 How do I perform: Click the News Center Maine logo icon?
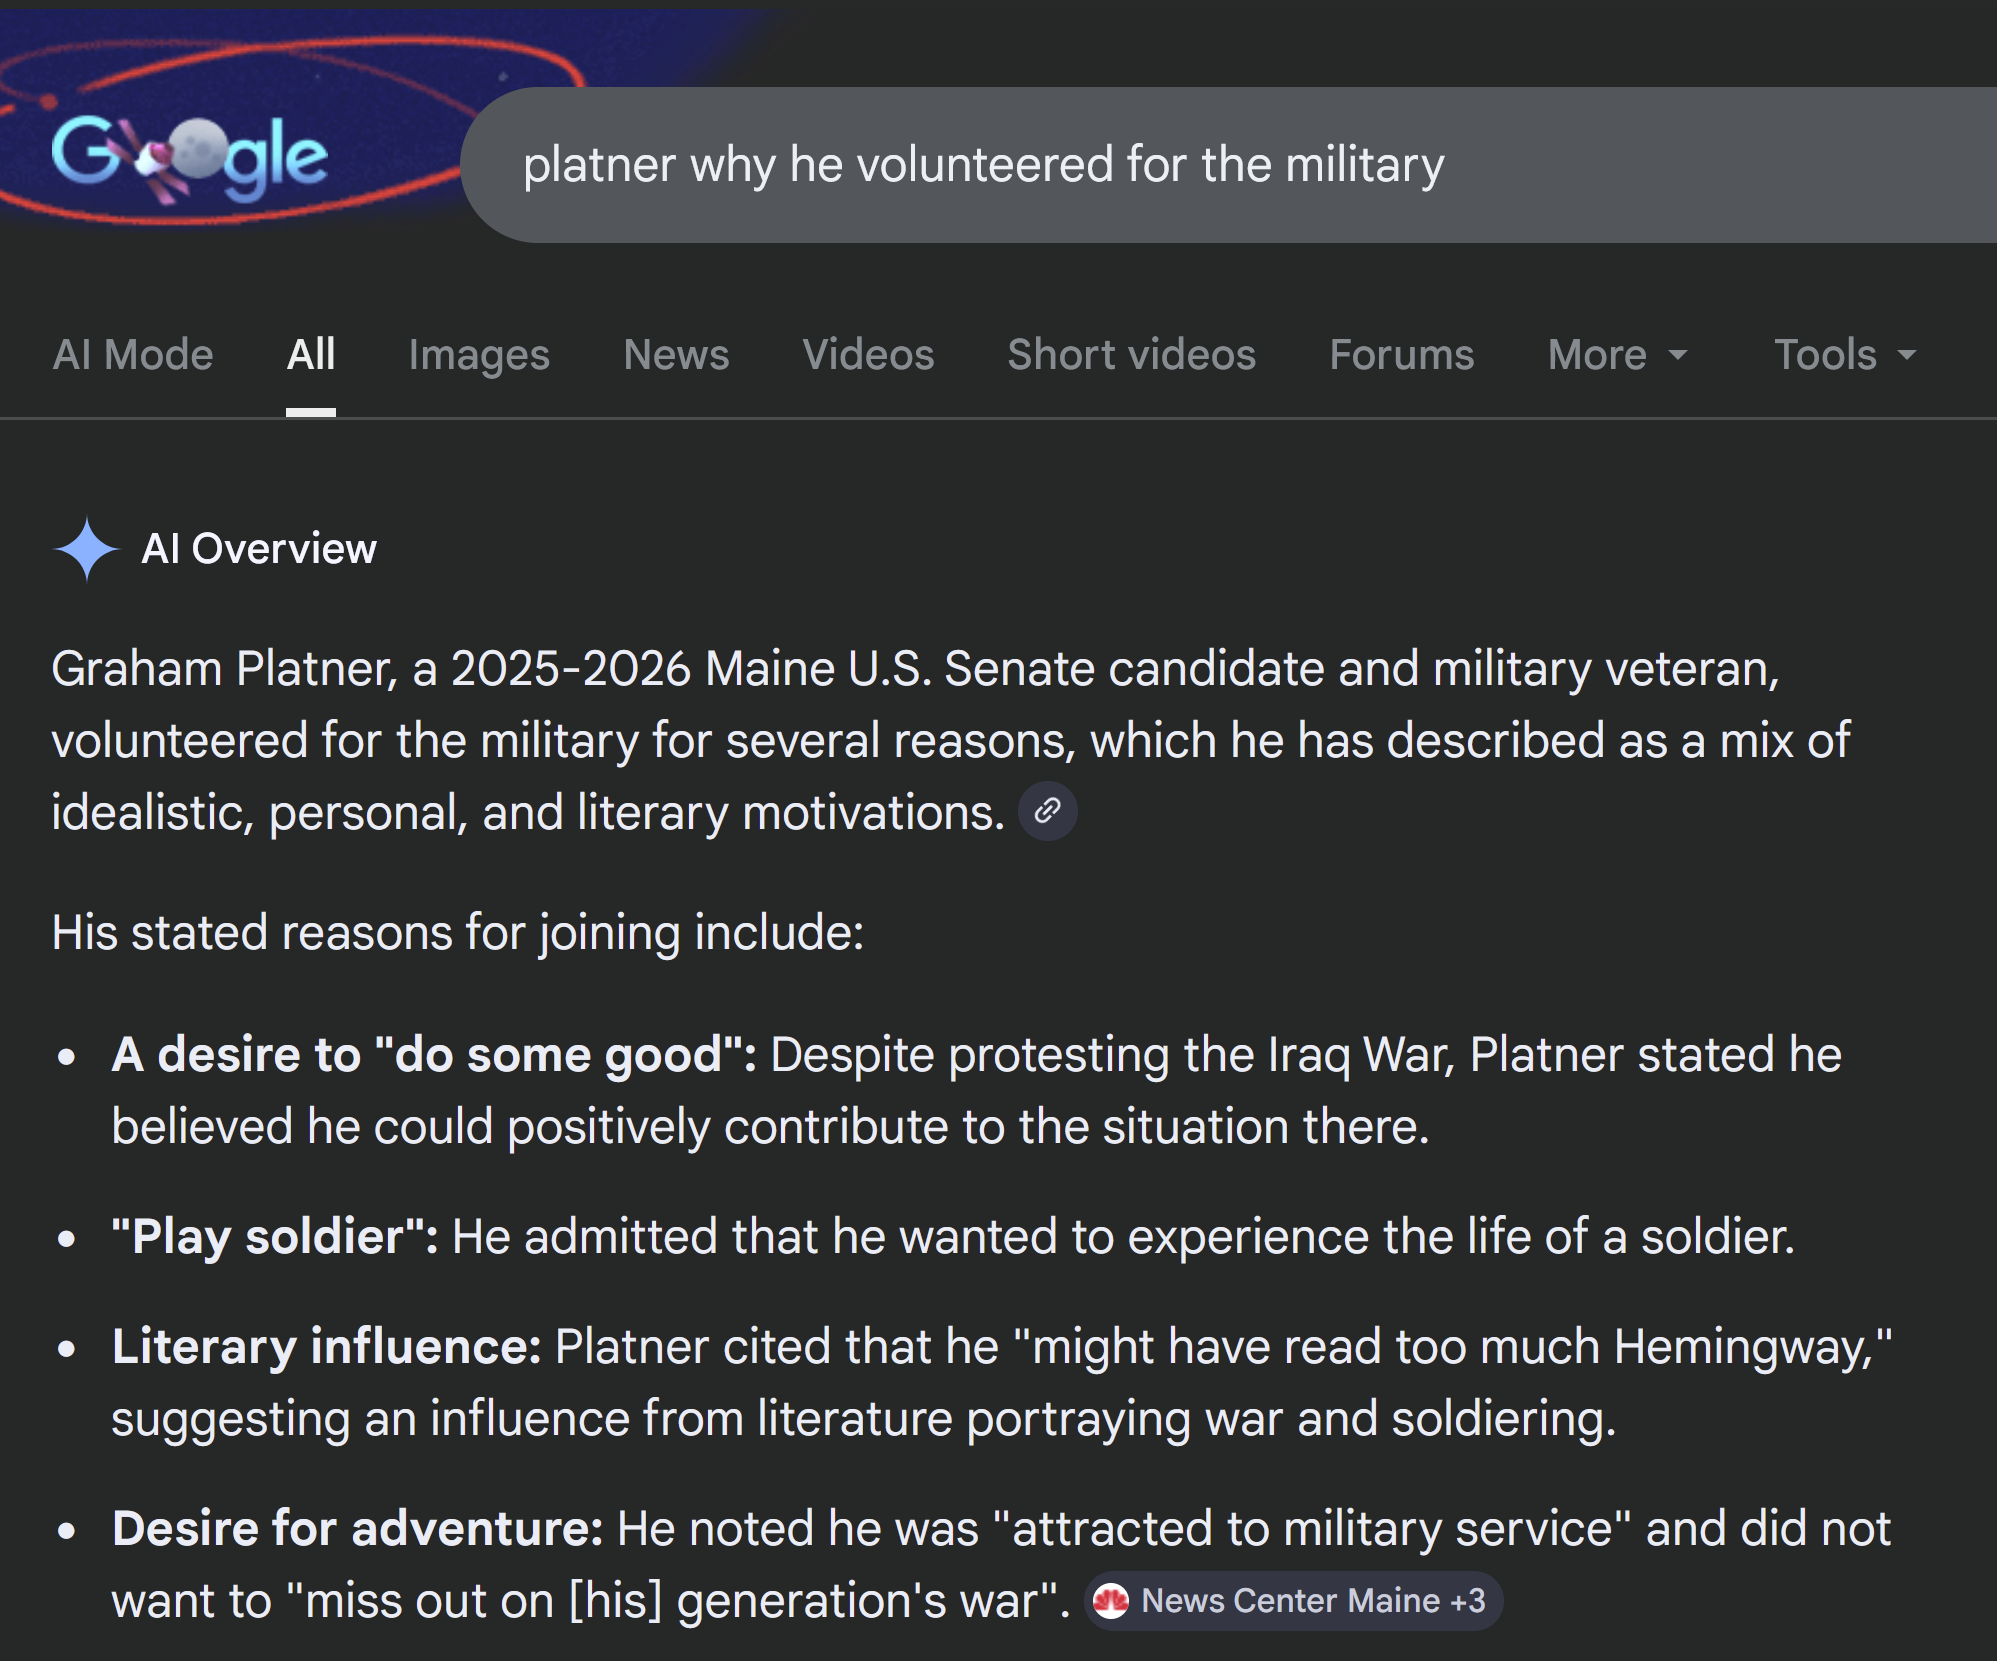point(1111,1601)
